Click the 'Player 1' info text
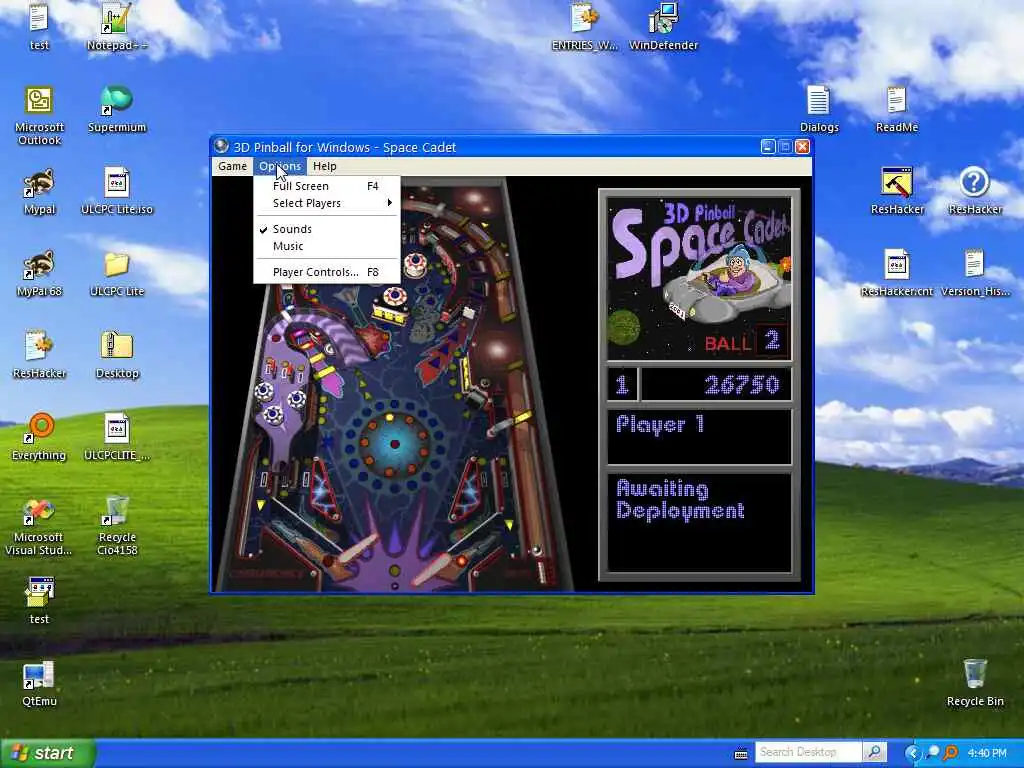Screen dimensions: 1024x768 [660, 424]
